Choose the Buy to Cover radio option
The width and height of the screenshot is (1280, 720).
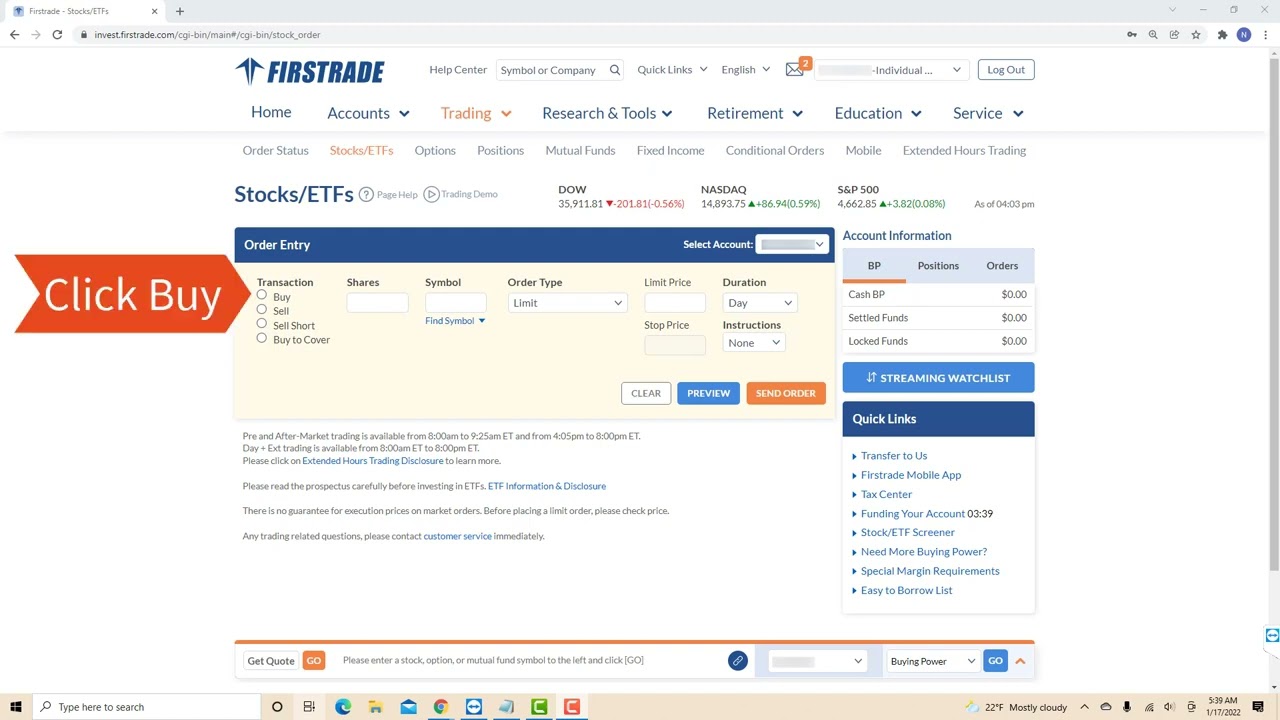tap(262, 338)
